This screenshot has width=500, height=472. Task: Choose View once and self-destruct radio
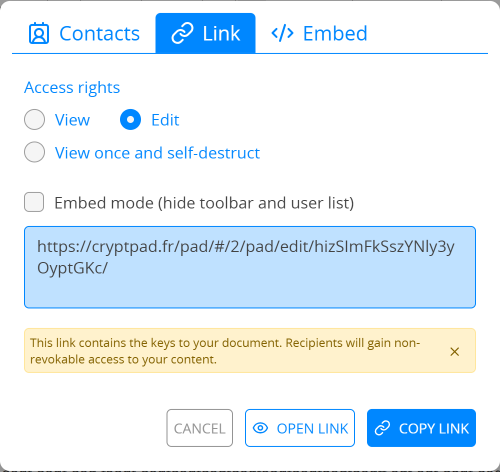(34, 152)
